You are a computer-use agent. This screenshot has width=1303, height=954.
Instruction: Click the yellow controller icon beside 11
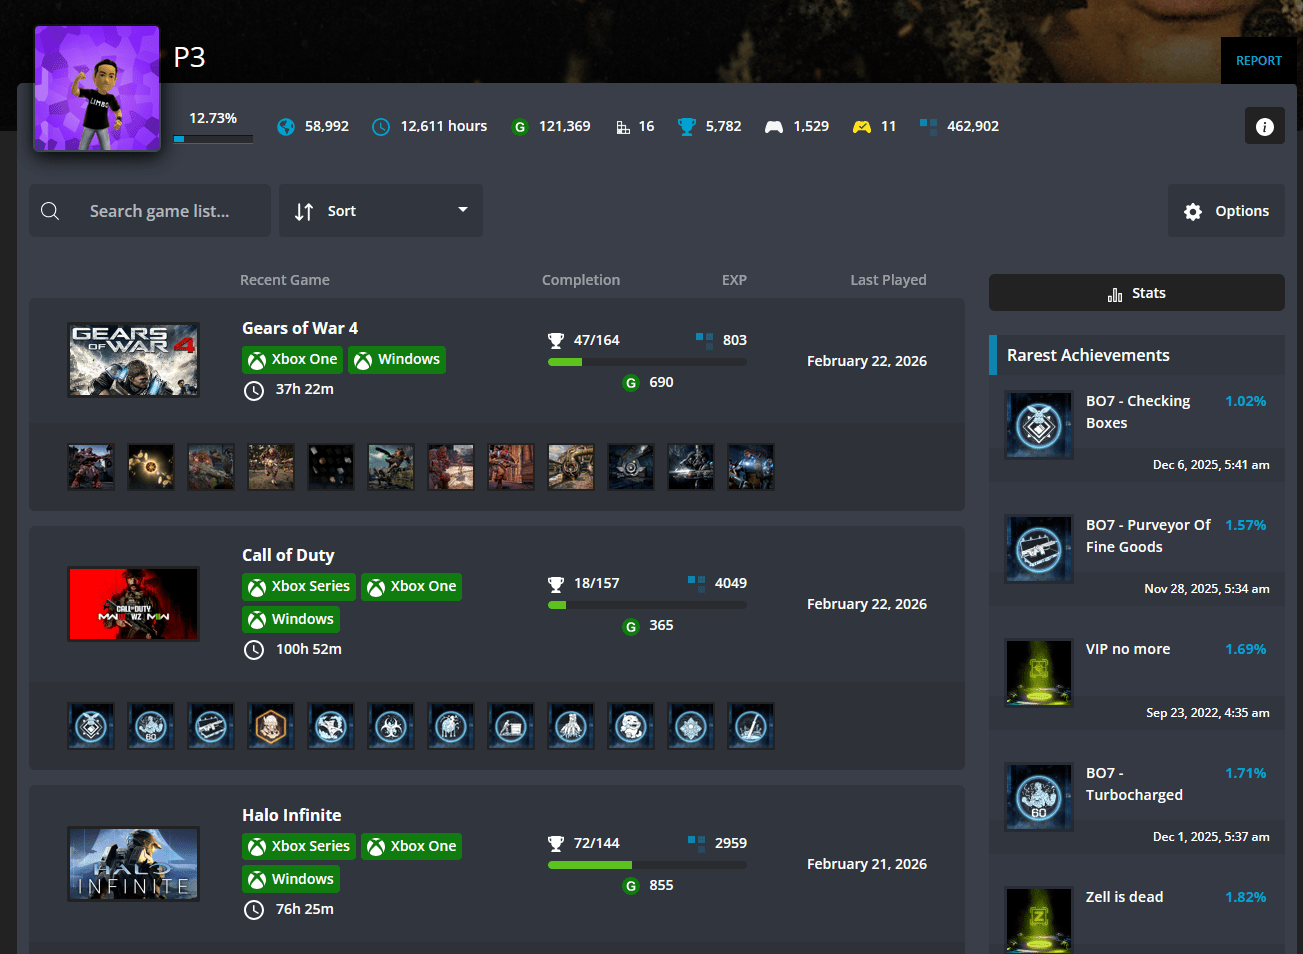click(x=861, y=127)
